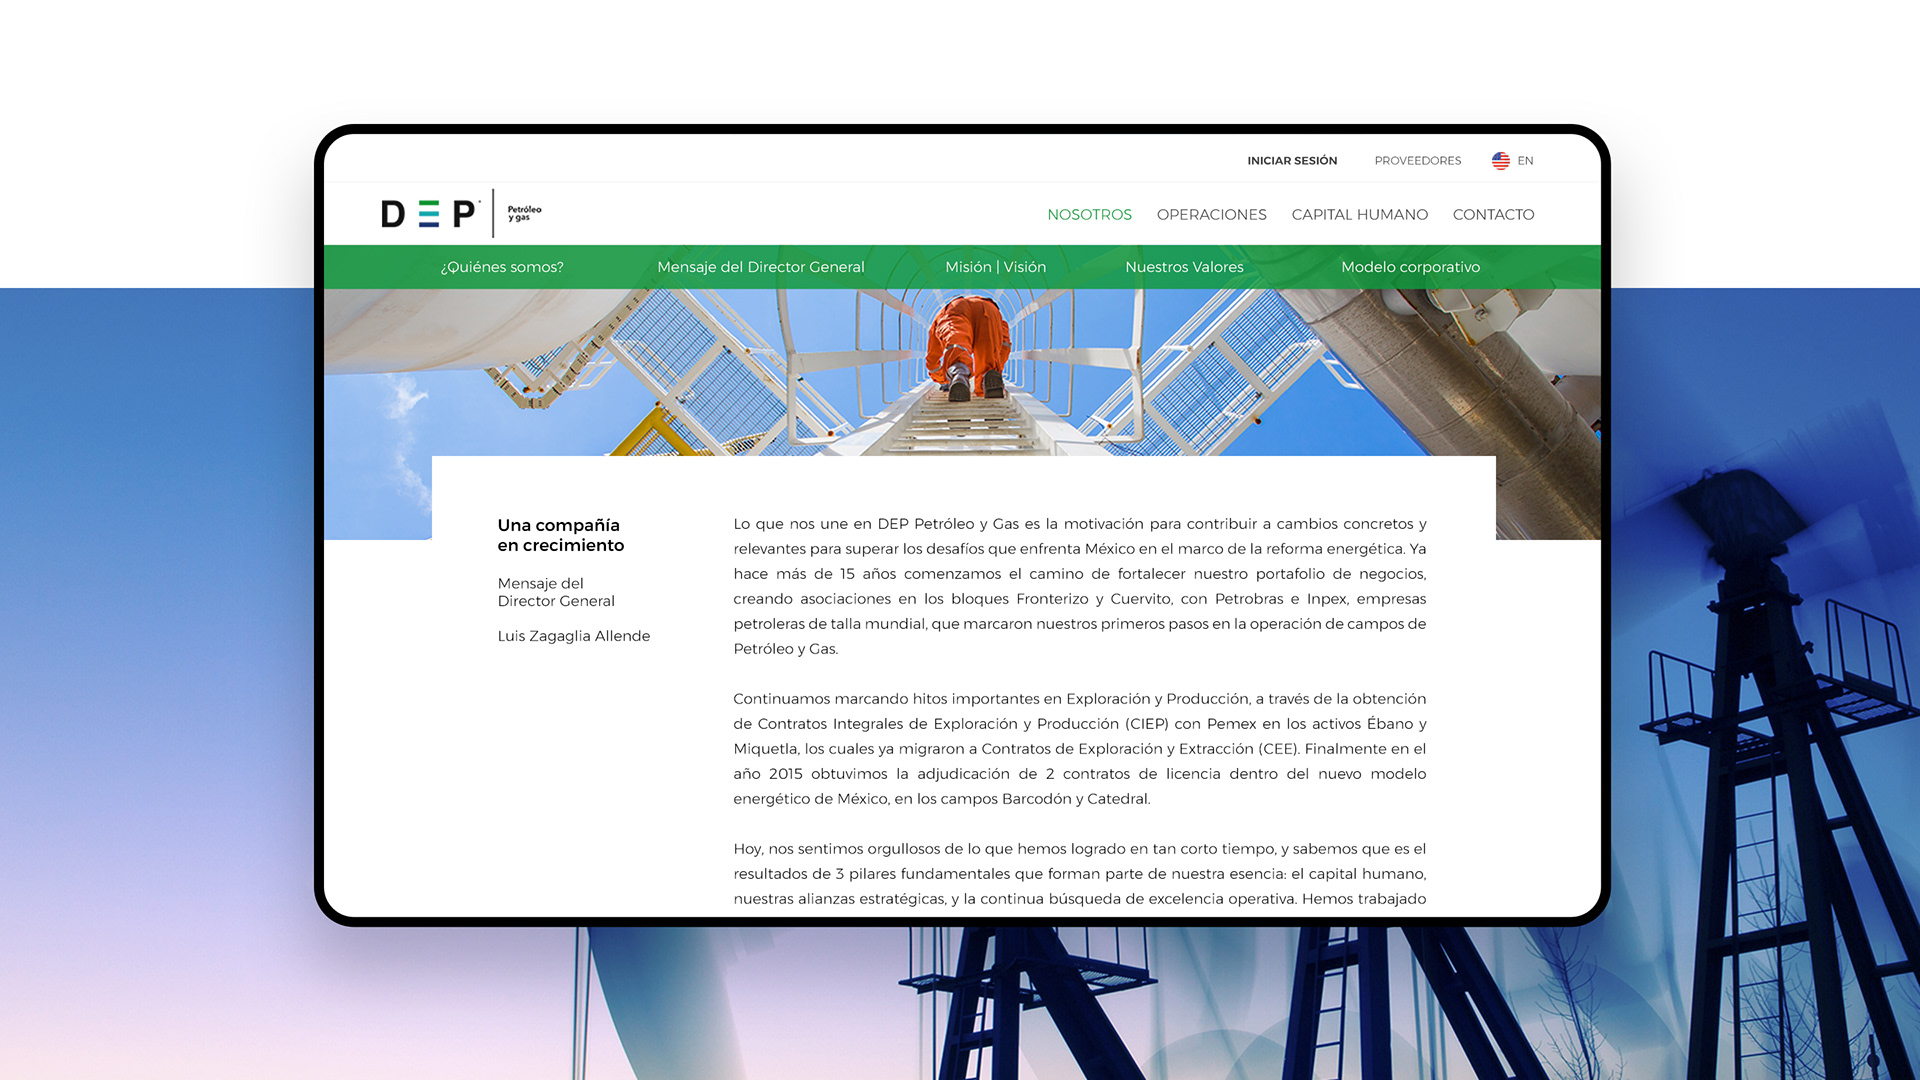Open the OPERACIONES menu

coord(1211,214)
